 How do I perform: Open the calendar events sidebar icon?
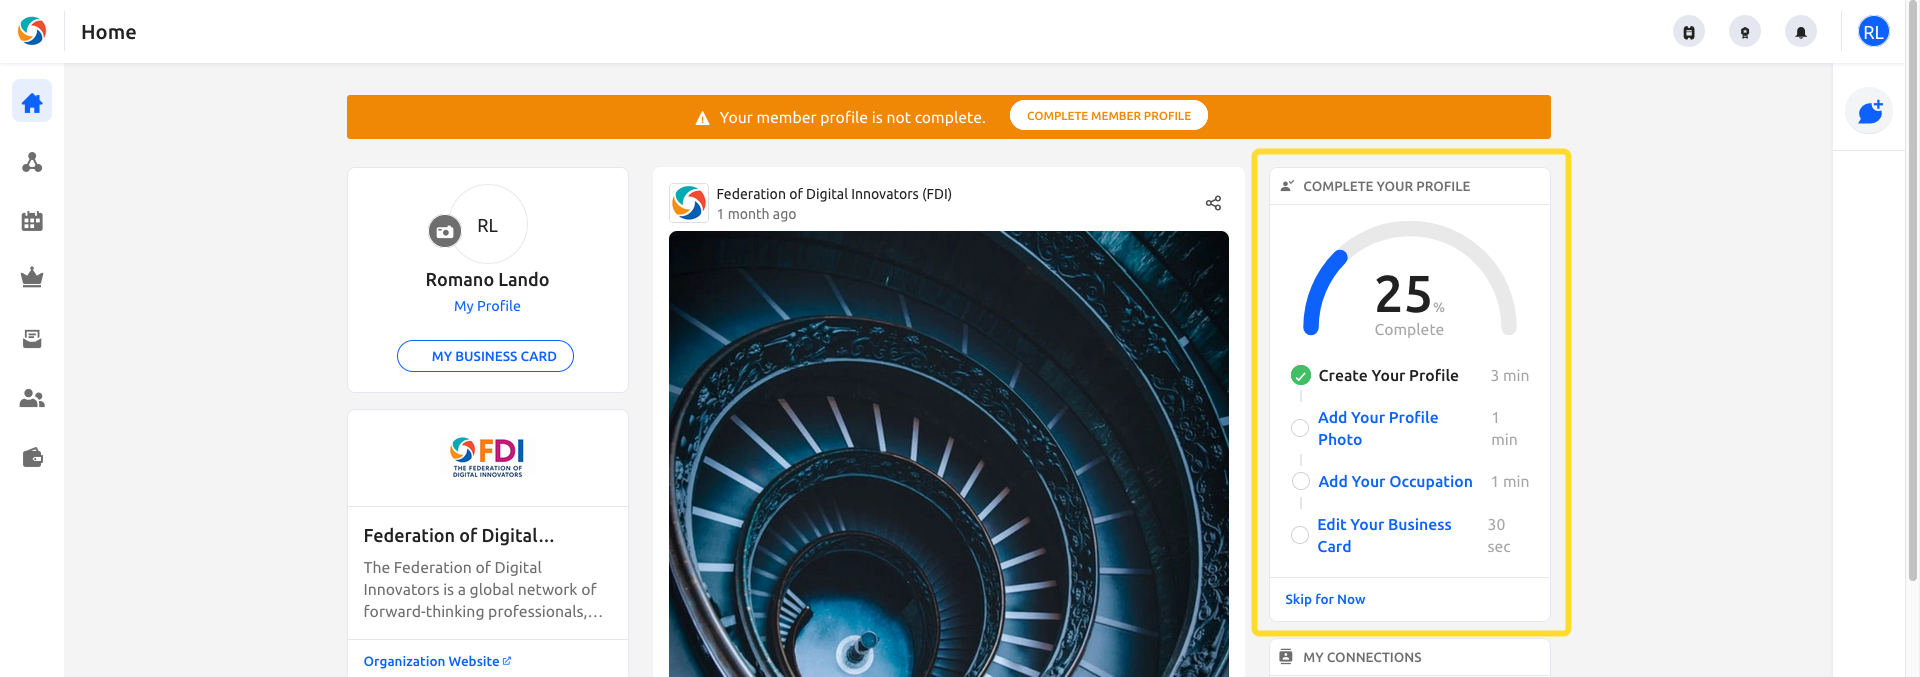click(x=32, y=221)
